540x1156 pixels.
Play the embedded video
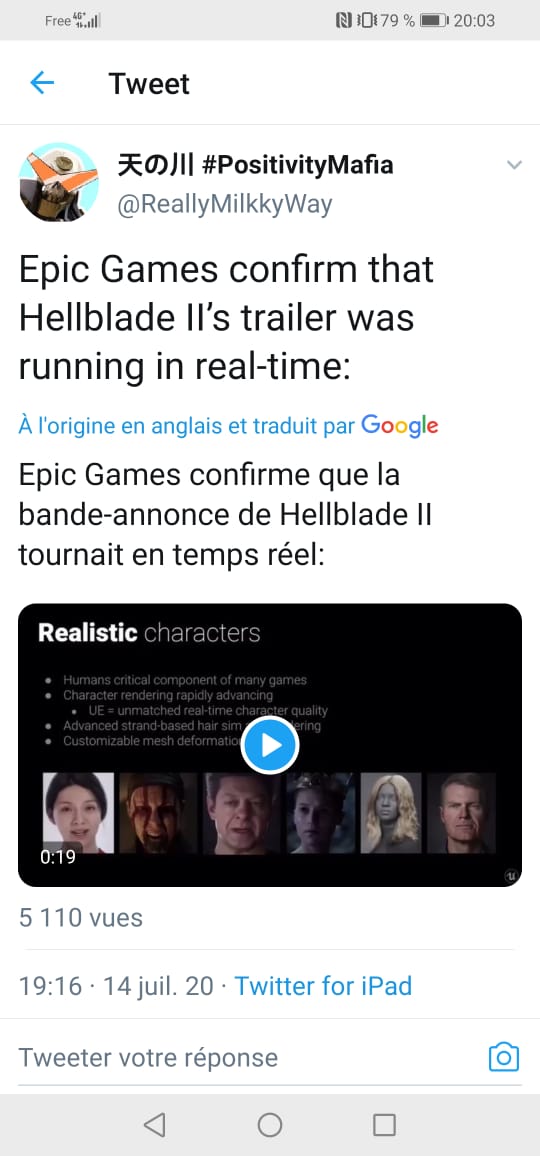coord(270,745)
